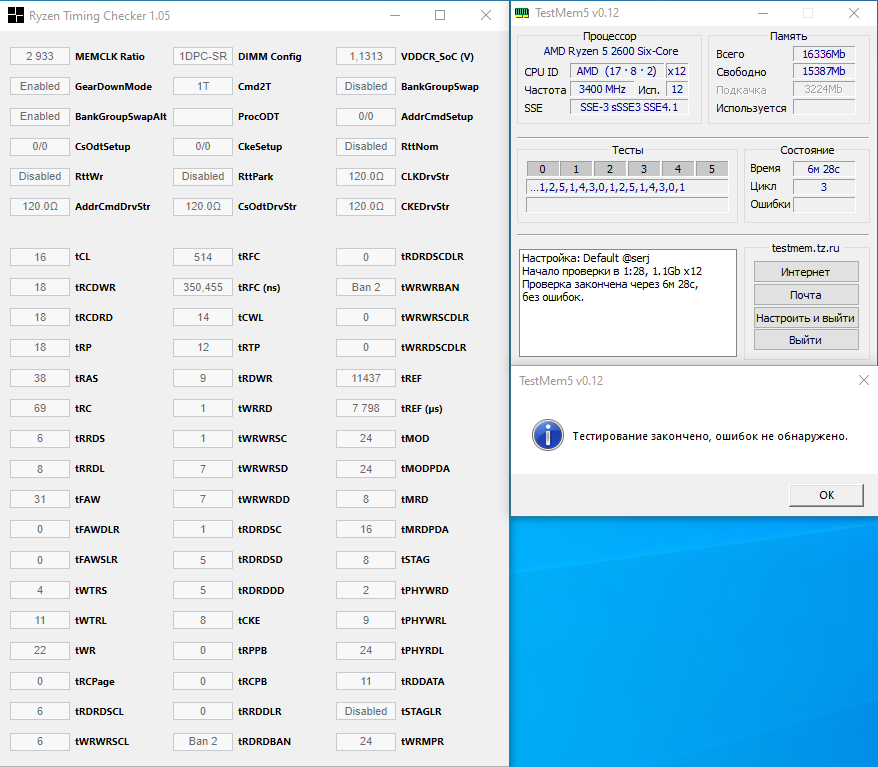Minimize the TestMem5 window

pos(763,13)
